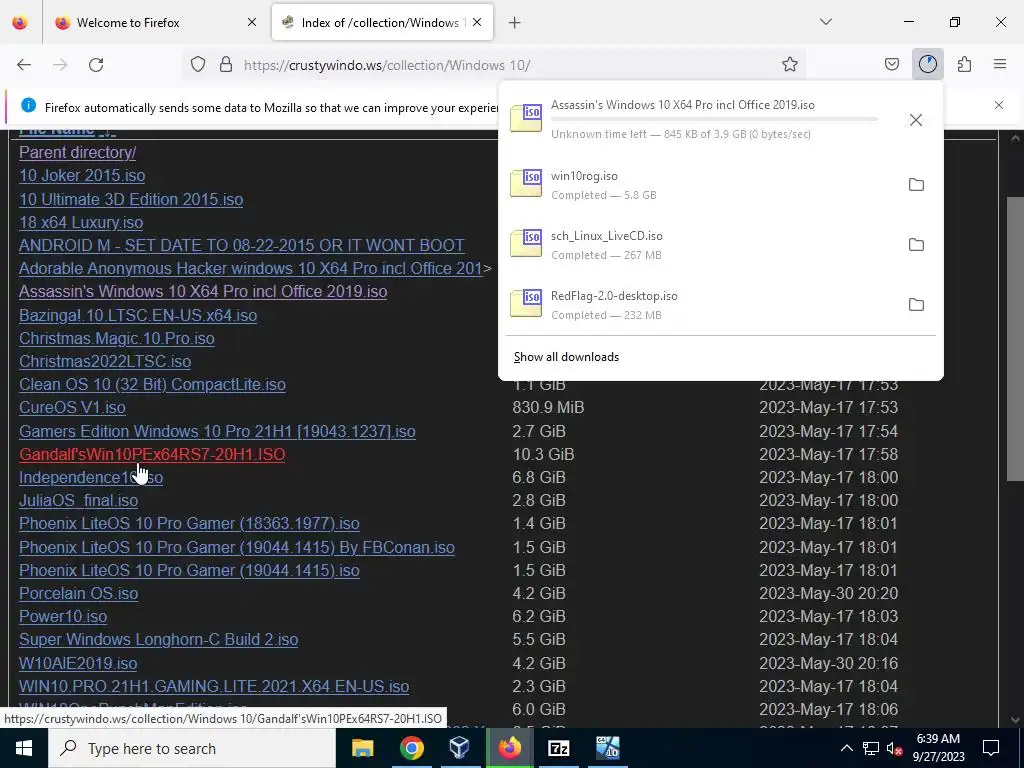1024x768 pixels.
Task: Download Phoenix LiteOS 10 Pro Gamer (18363.1977).iso
Action: tap(189, 524)
